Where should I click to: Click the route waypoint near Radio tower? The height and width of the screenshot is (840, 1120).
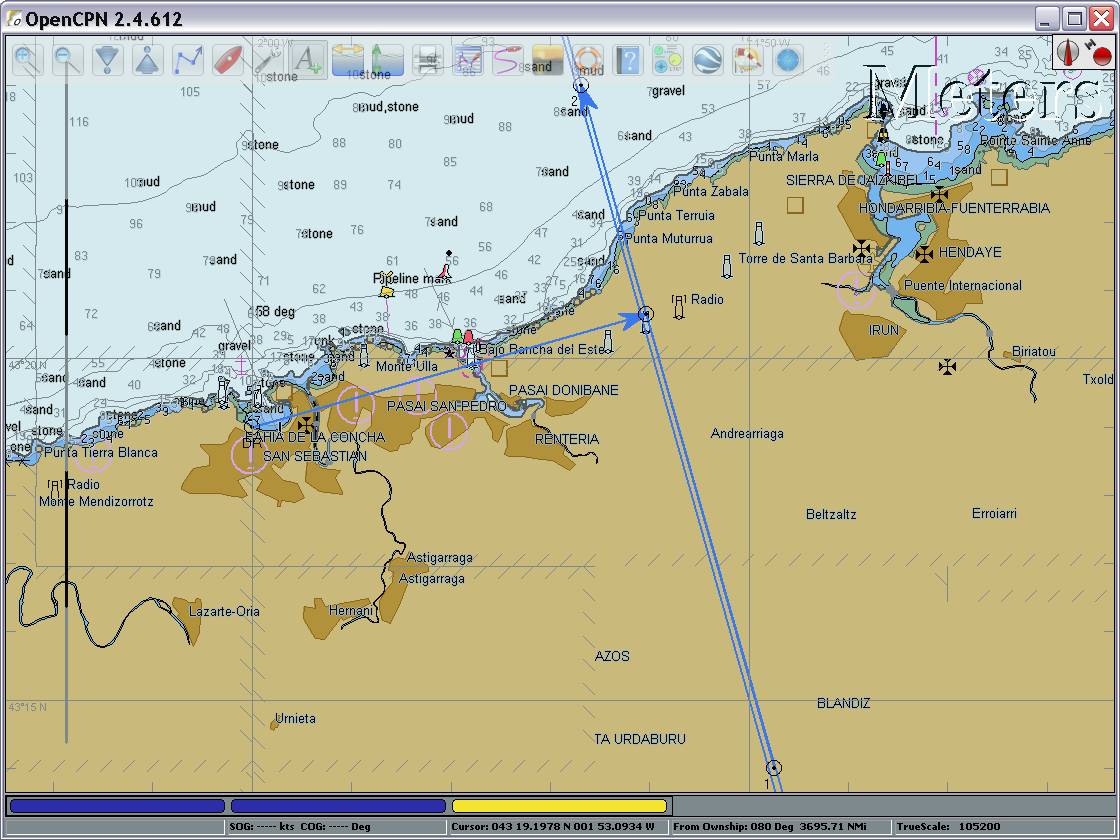coord(646,314)
